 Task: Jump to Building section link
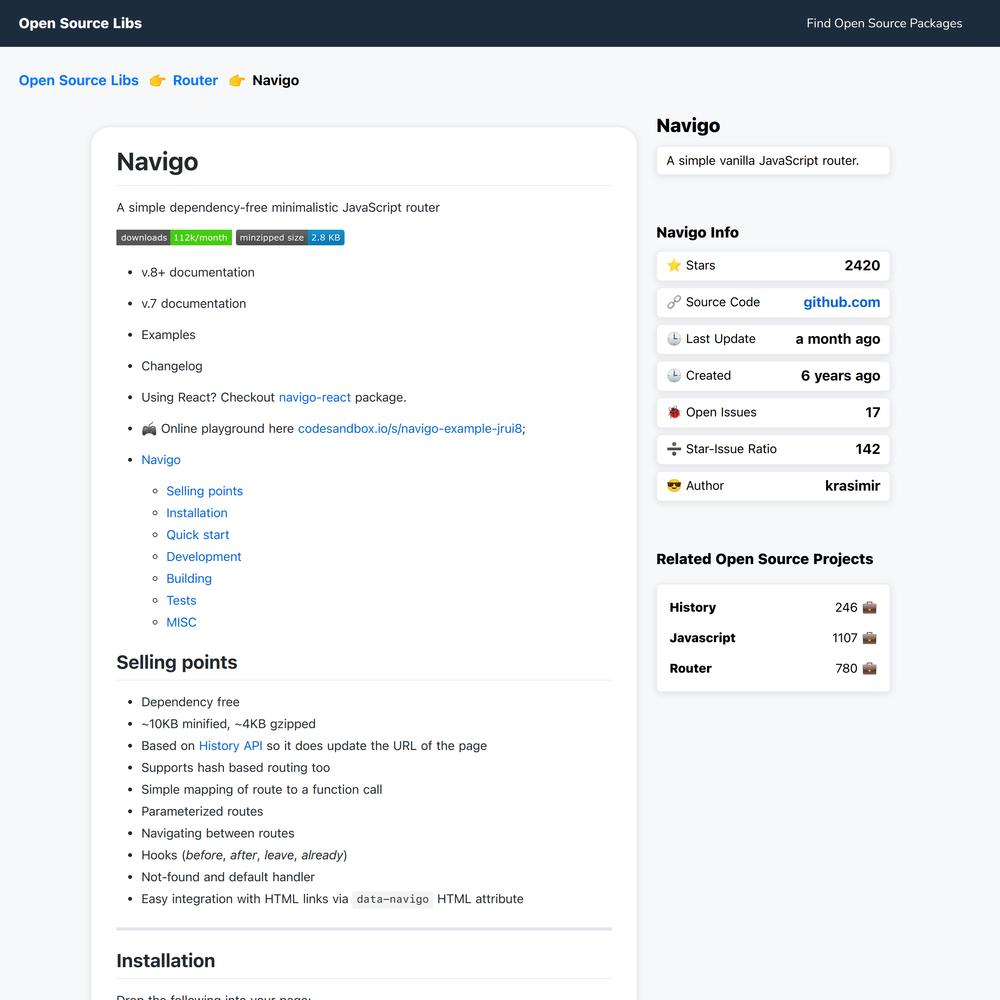click(x=189, y=578)
